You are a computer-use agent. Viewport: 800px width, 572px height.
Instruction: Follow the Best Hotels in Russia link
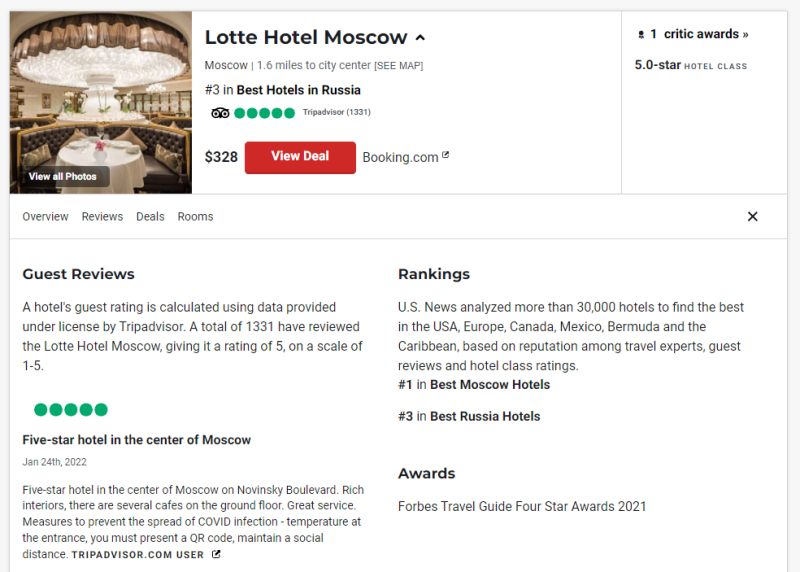(298, 90)
